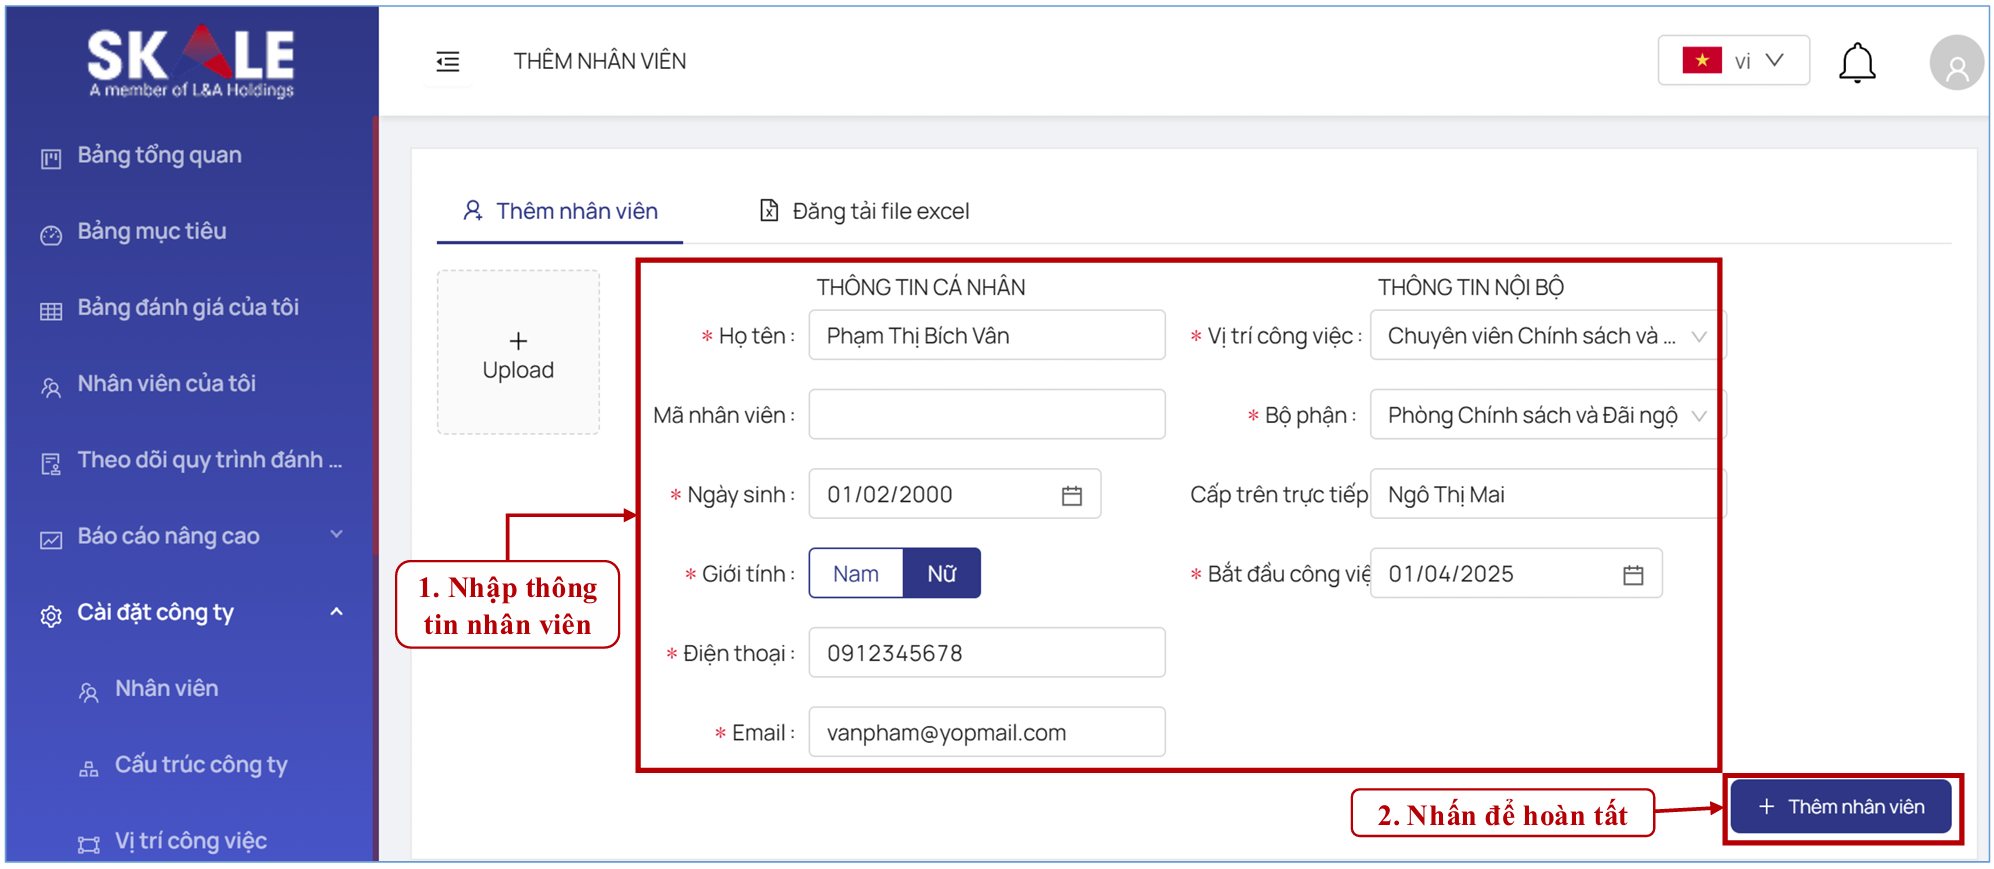The image size is (1994, 869).
Task: Click the SKALE logo
Action: tap(191, 62)
